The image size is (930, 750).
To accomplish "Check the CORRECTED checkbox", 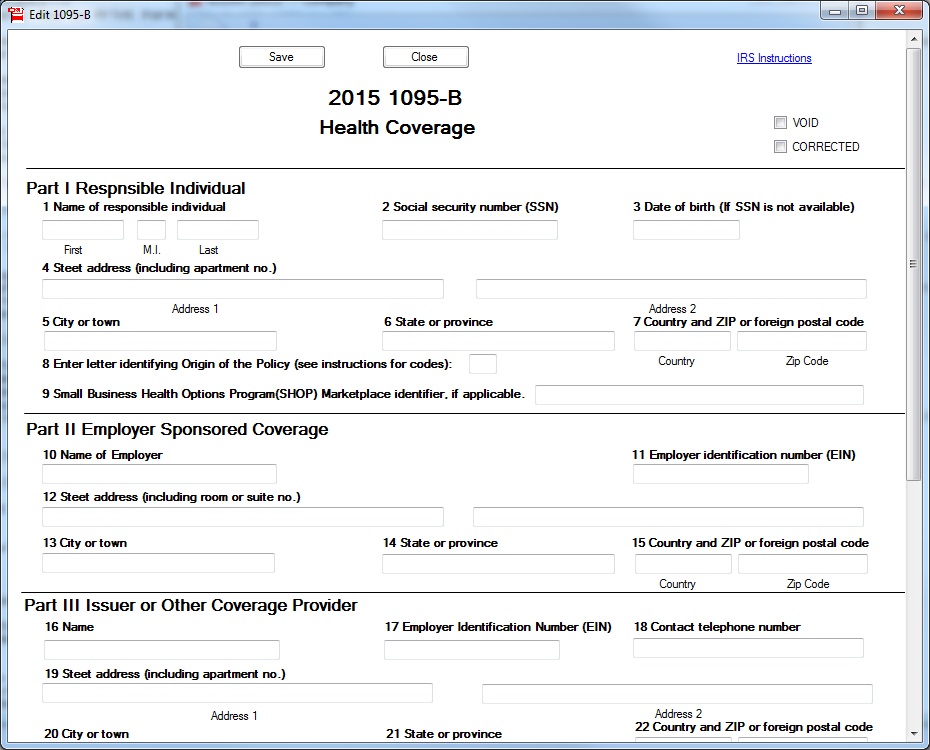I will pos(780,146).
